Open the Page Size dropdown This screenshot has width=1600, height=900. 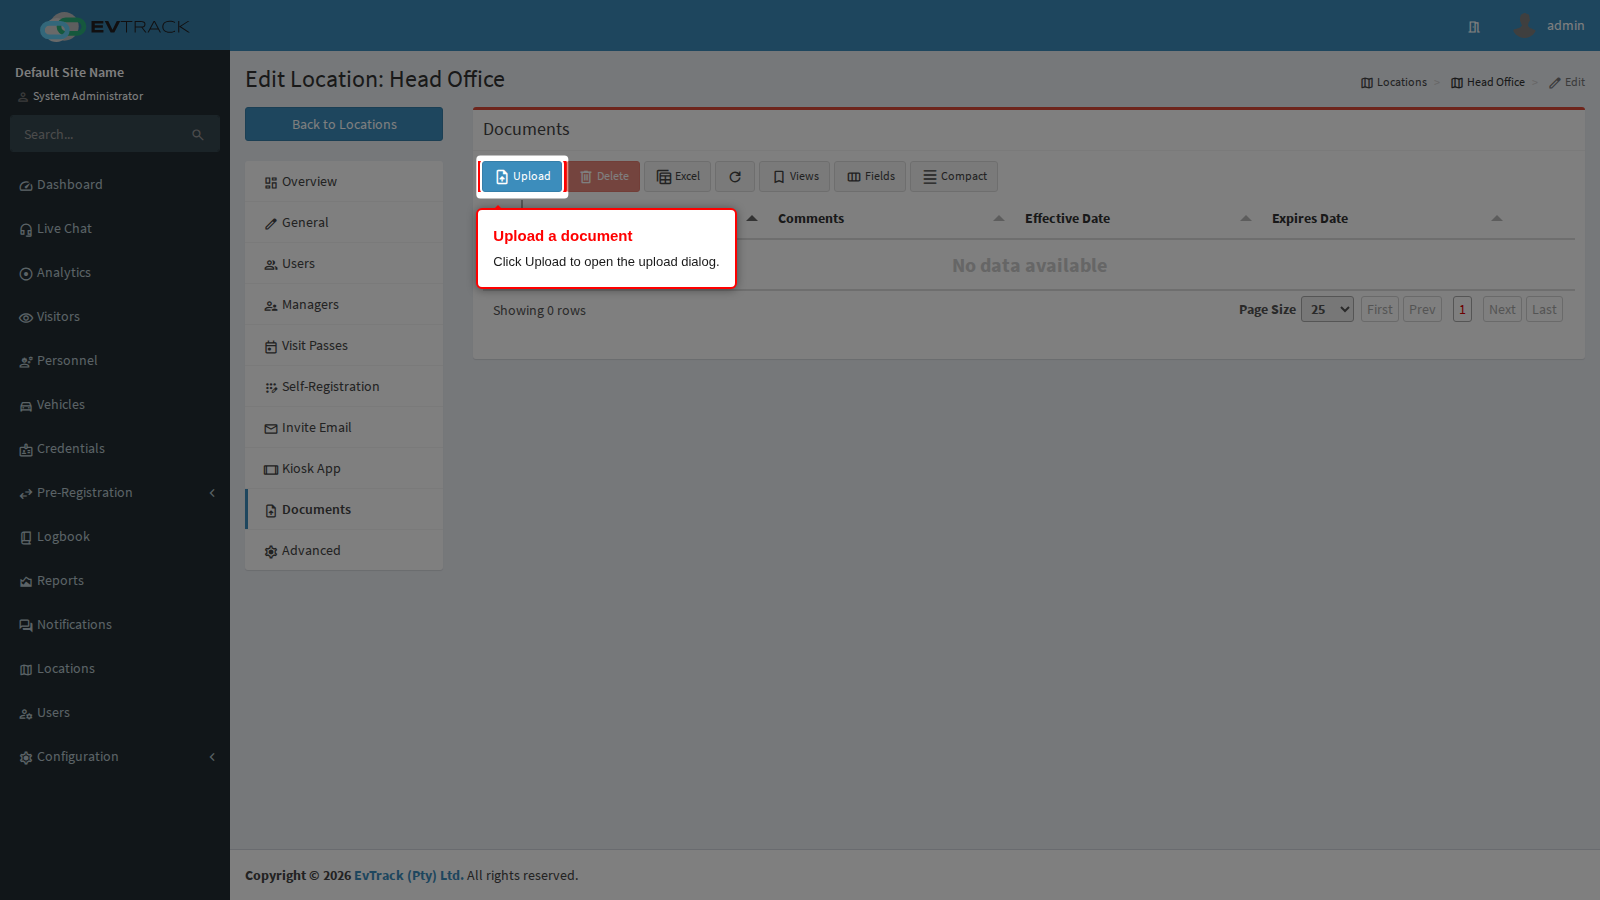(1327, 310)
